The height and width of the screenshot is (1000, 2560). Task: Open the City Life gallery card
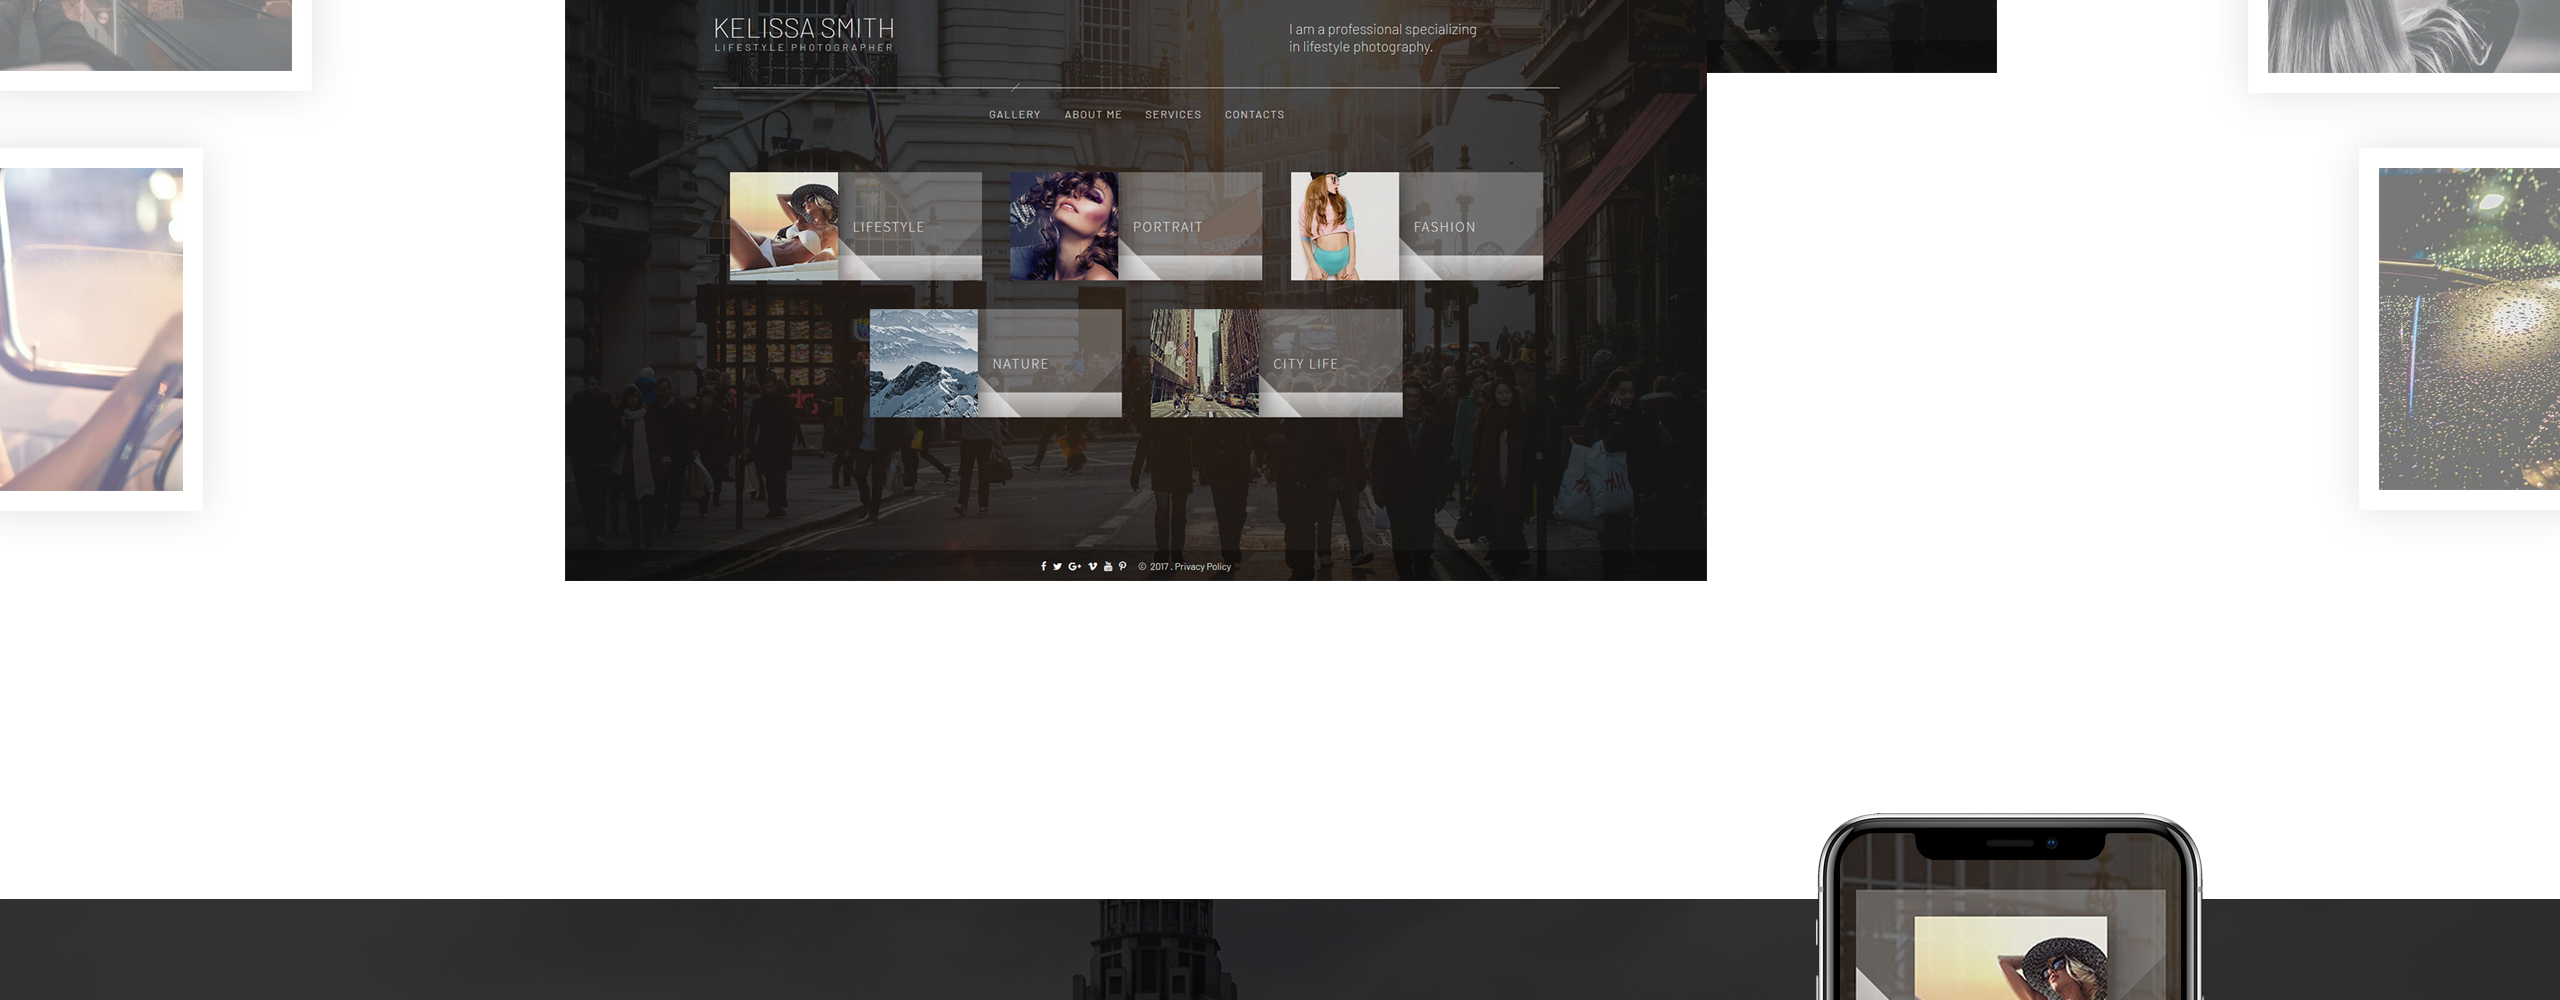click(x=1277, y=363)
